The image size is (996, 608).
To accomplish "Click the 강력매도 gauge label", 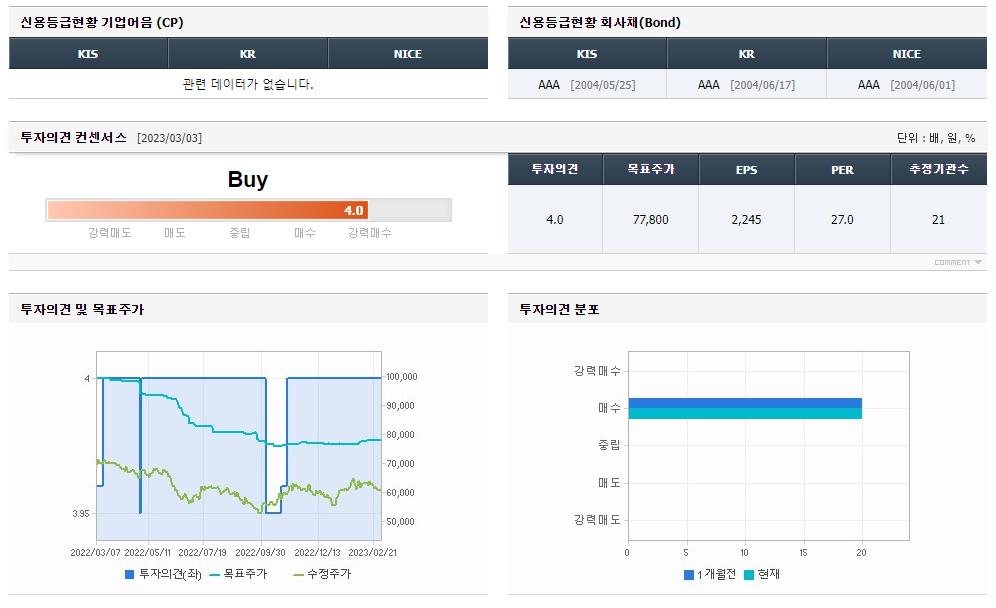I will tap(109, 233).
